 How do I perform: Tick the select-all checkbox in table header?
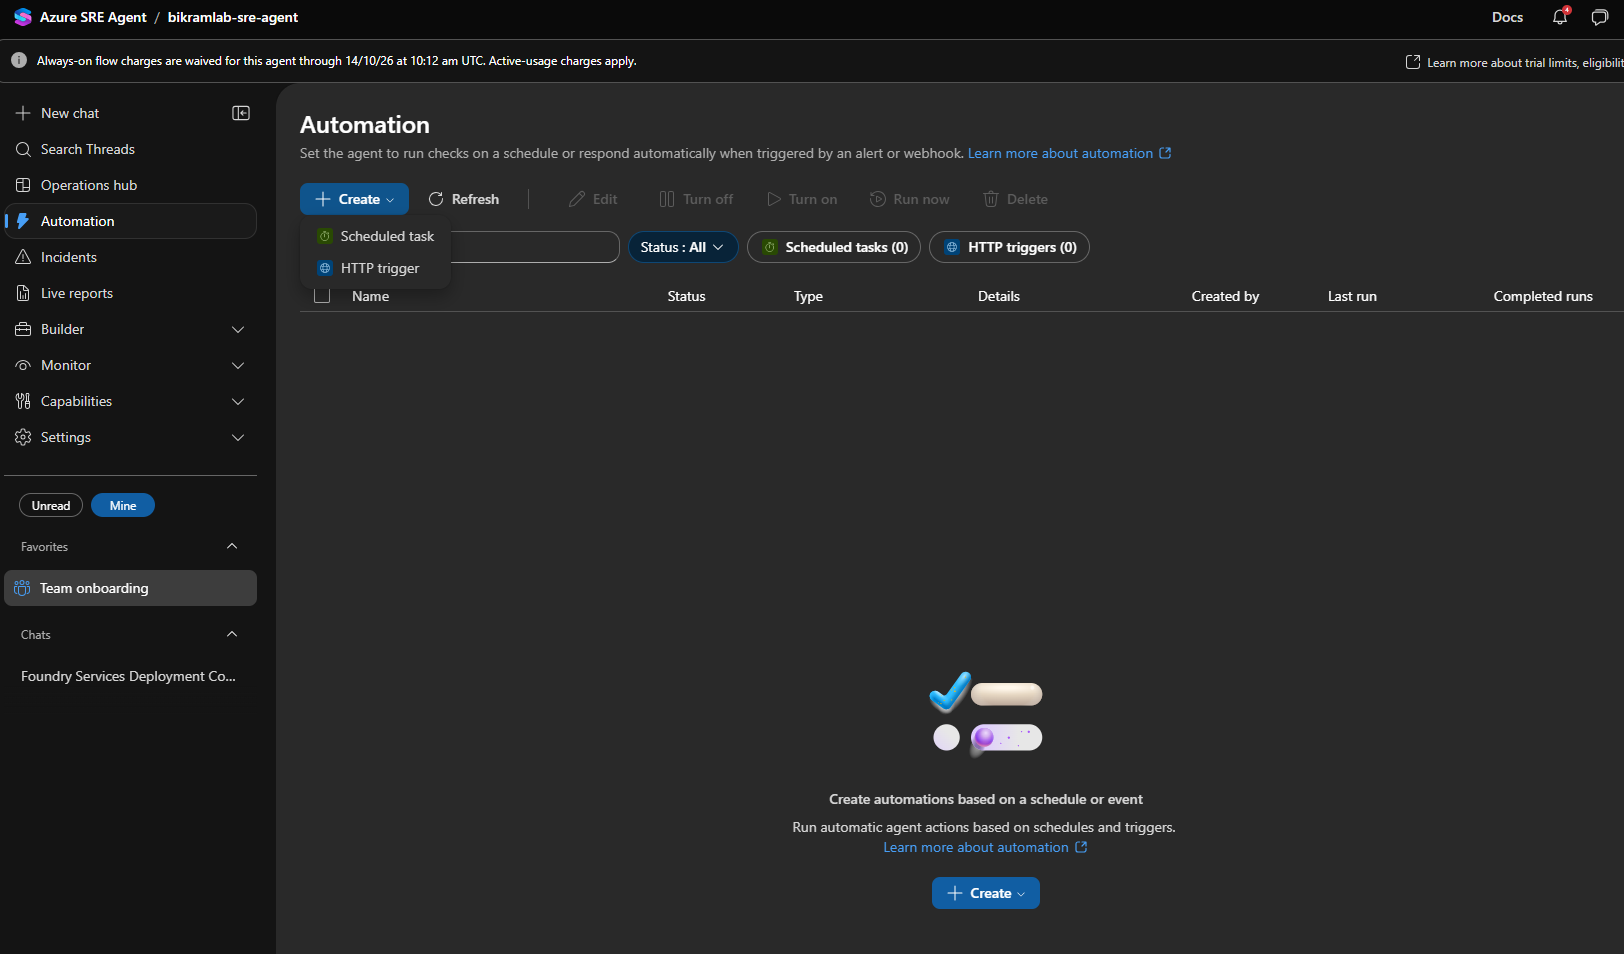pos(322,296)
